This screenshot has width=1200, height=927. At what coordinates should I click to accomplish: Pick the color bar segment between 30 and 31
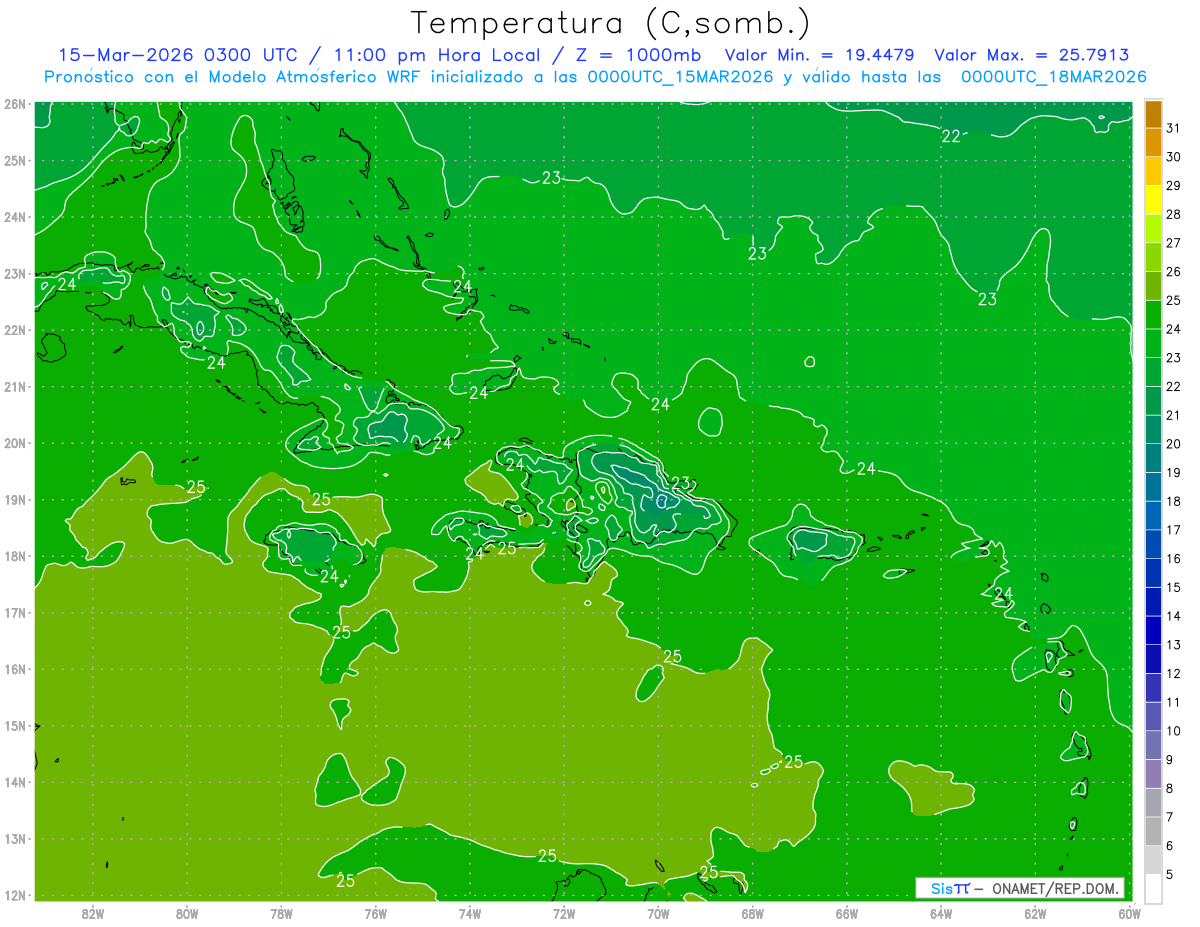coord(1153,142)
